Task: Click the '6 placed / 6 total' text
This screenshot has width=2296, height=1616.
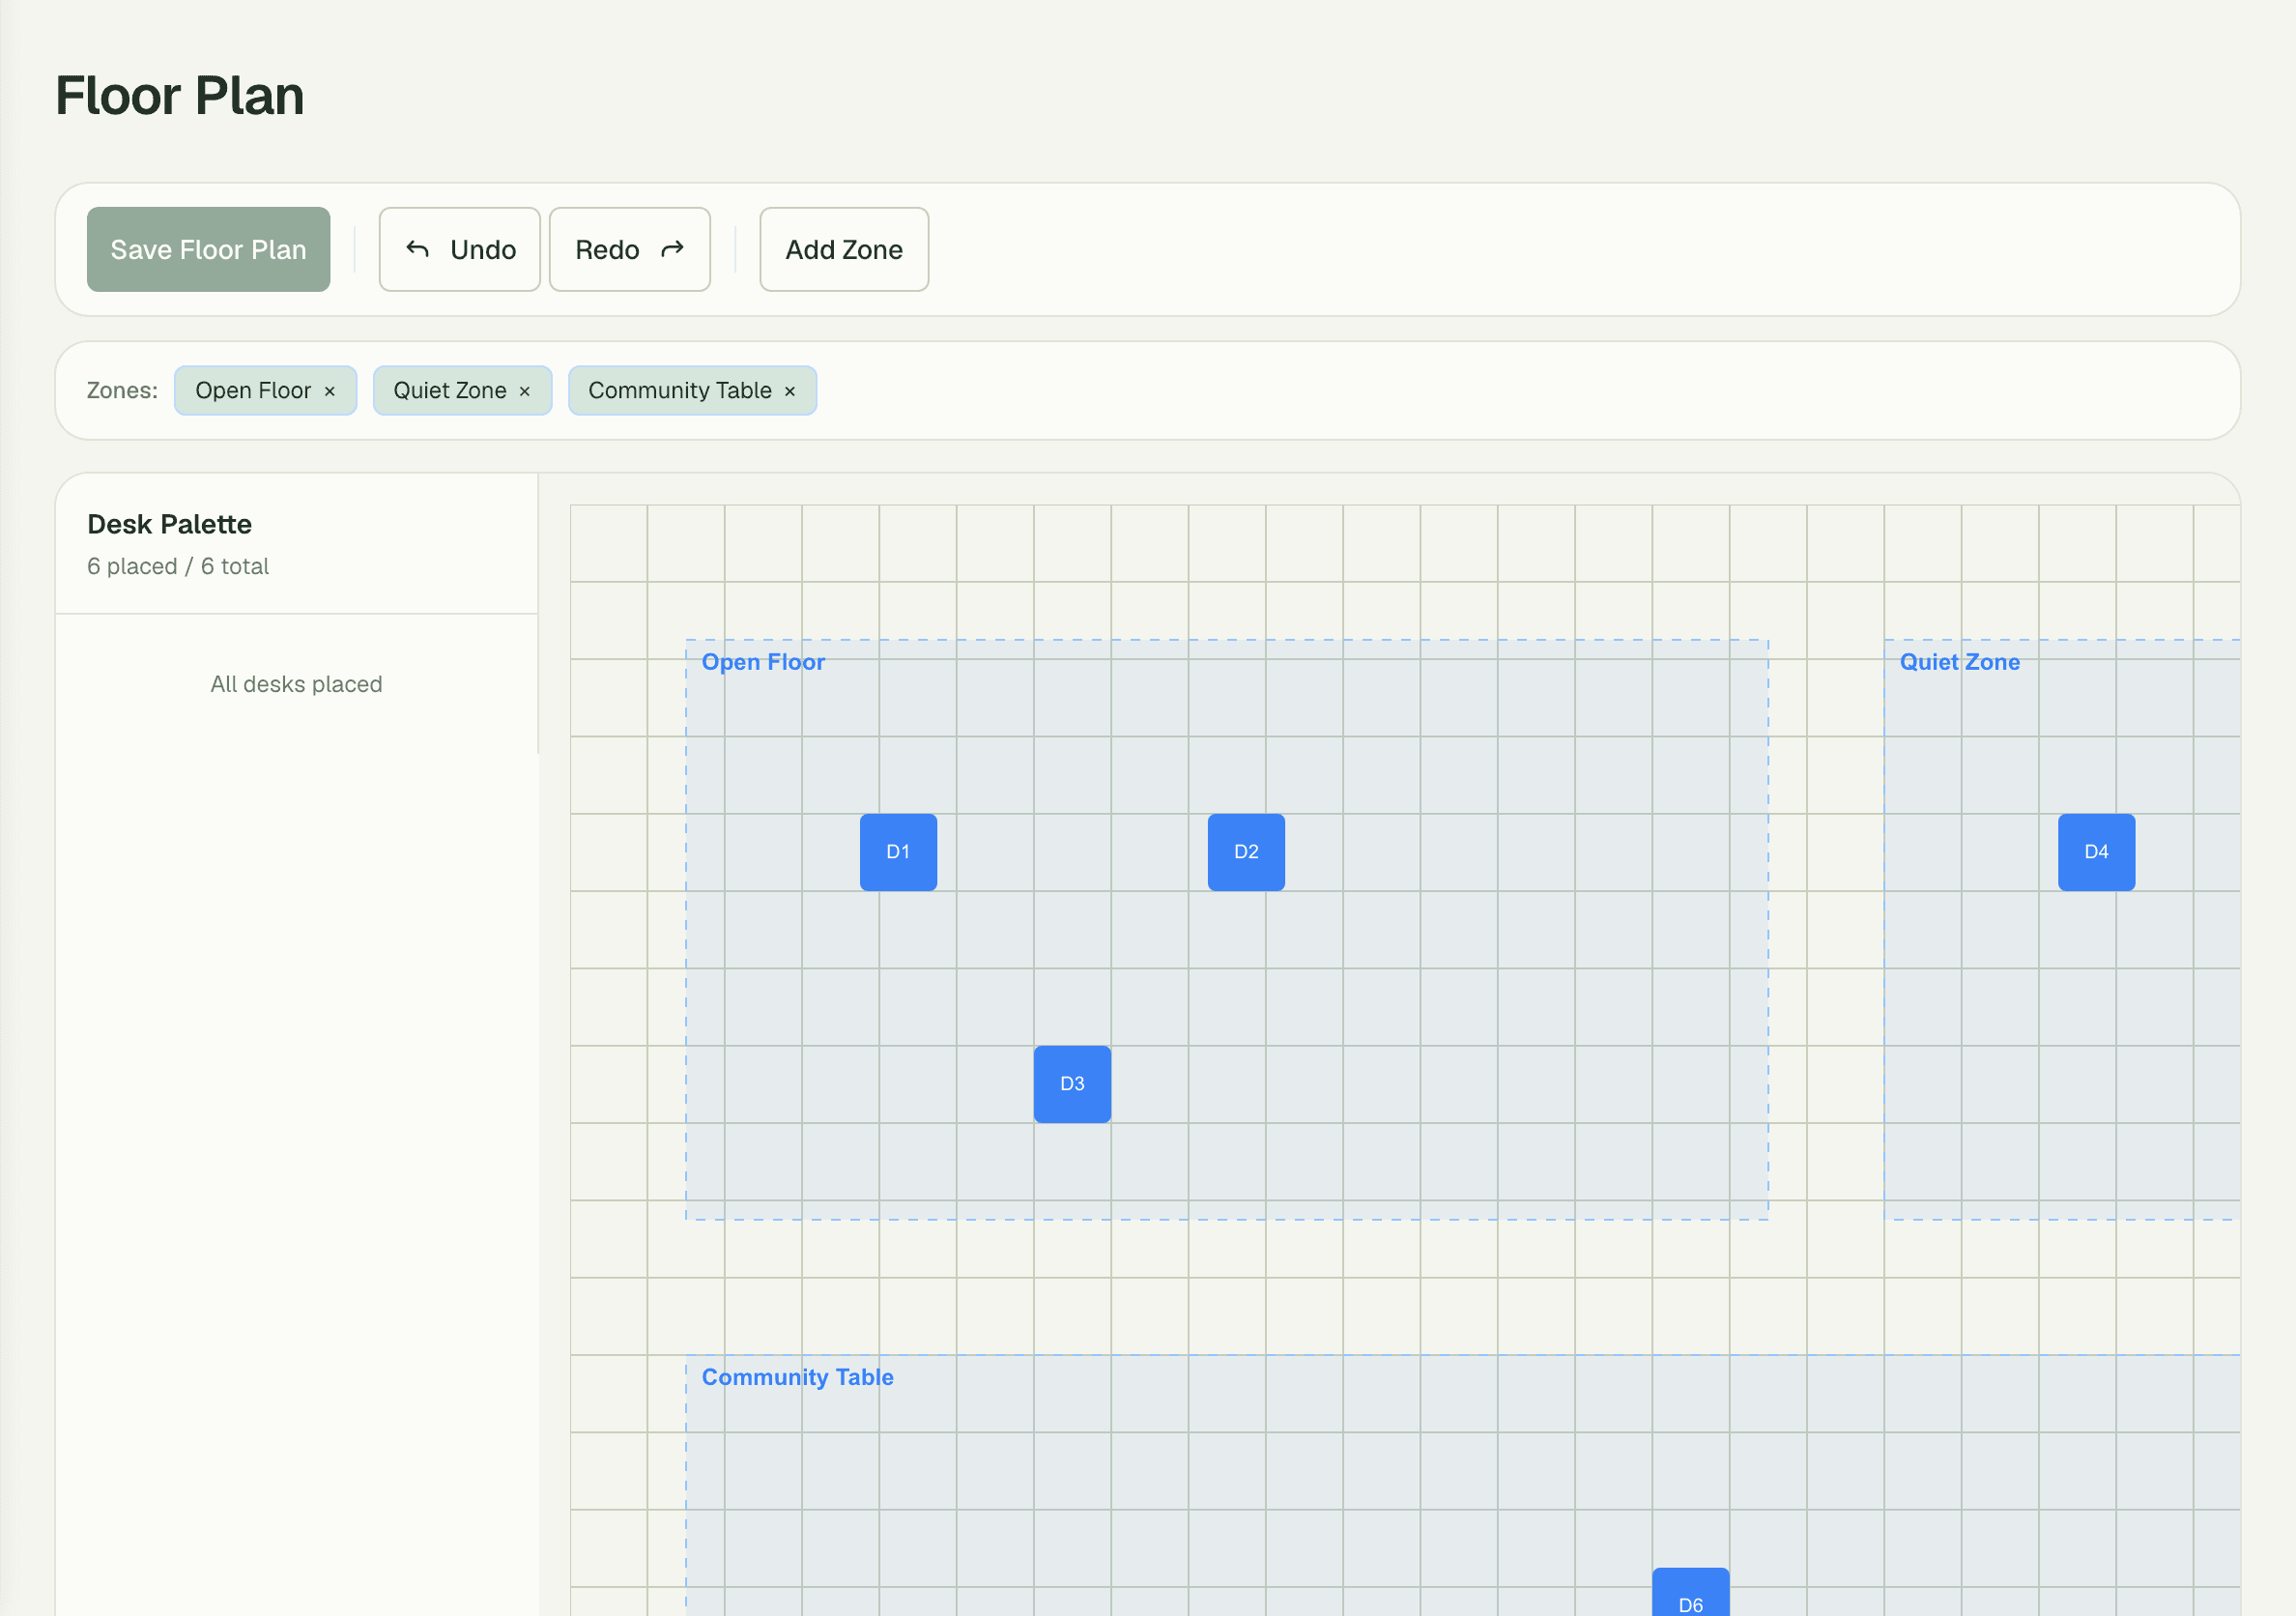Action: coord(178,566)
